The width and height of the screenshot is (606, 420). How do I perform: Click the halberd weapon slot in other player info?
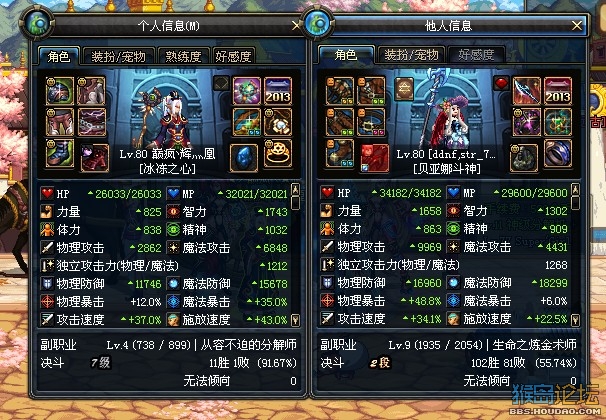pyautogui.click(x=527, y=91)
